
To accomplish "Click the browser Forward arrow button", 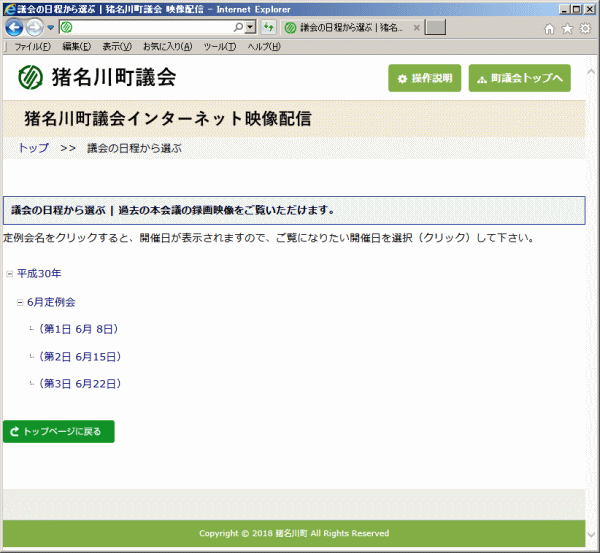I will point(35,28).
